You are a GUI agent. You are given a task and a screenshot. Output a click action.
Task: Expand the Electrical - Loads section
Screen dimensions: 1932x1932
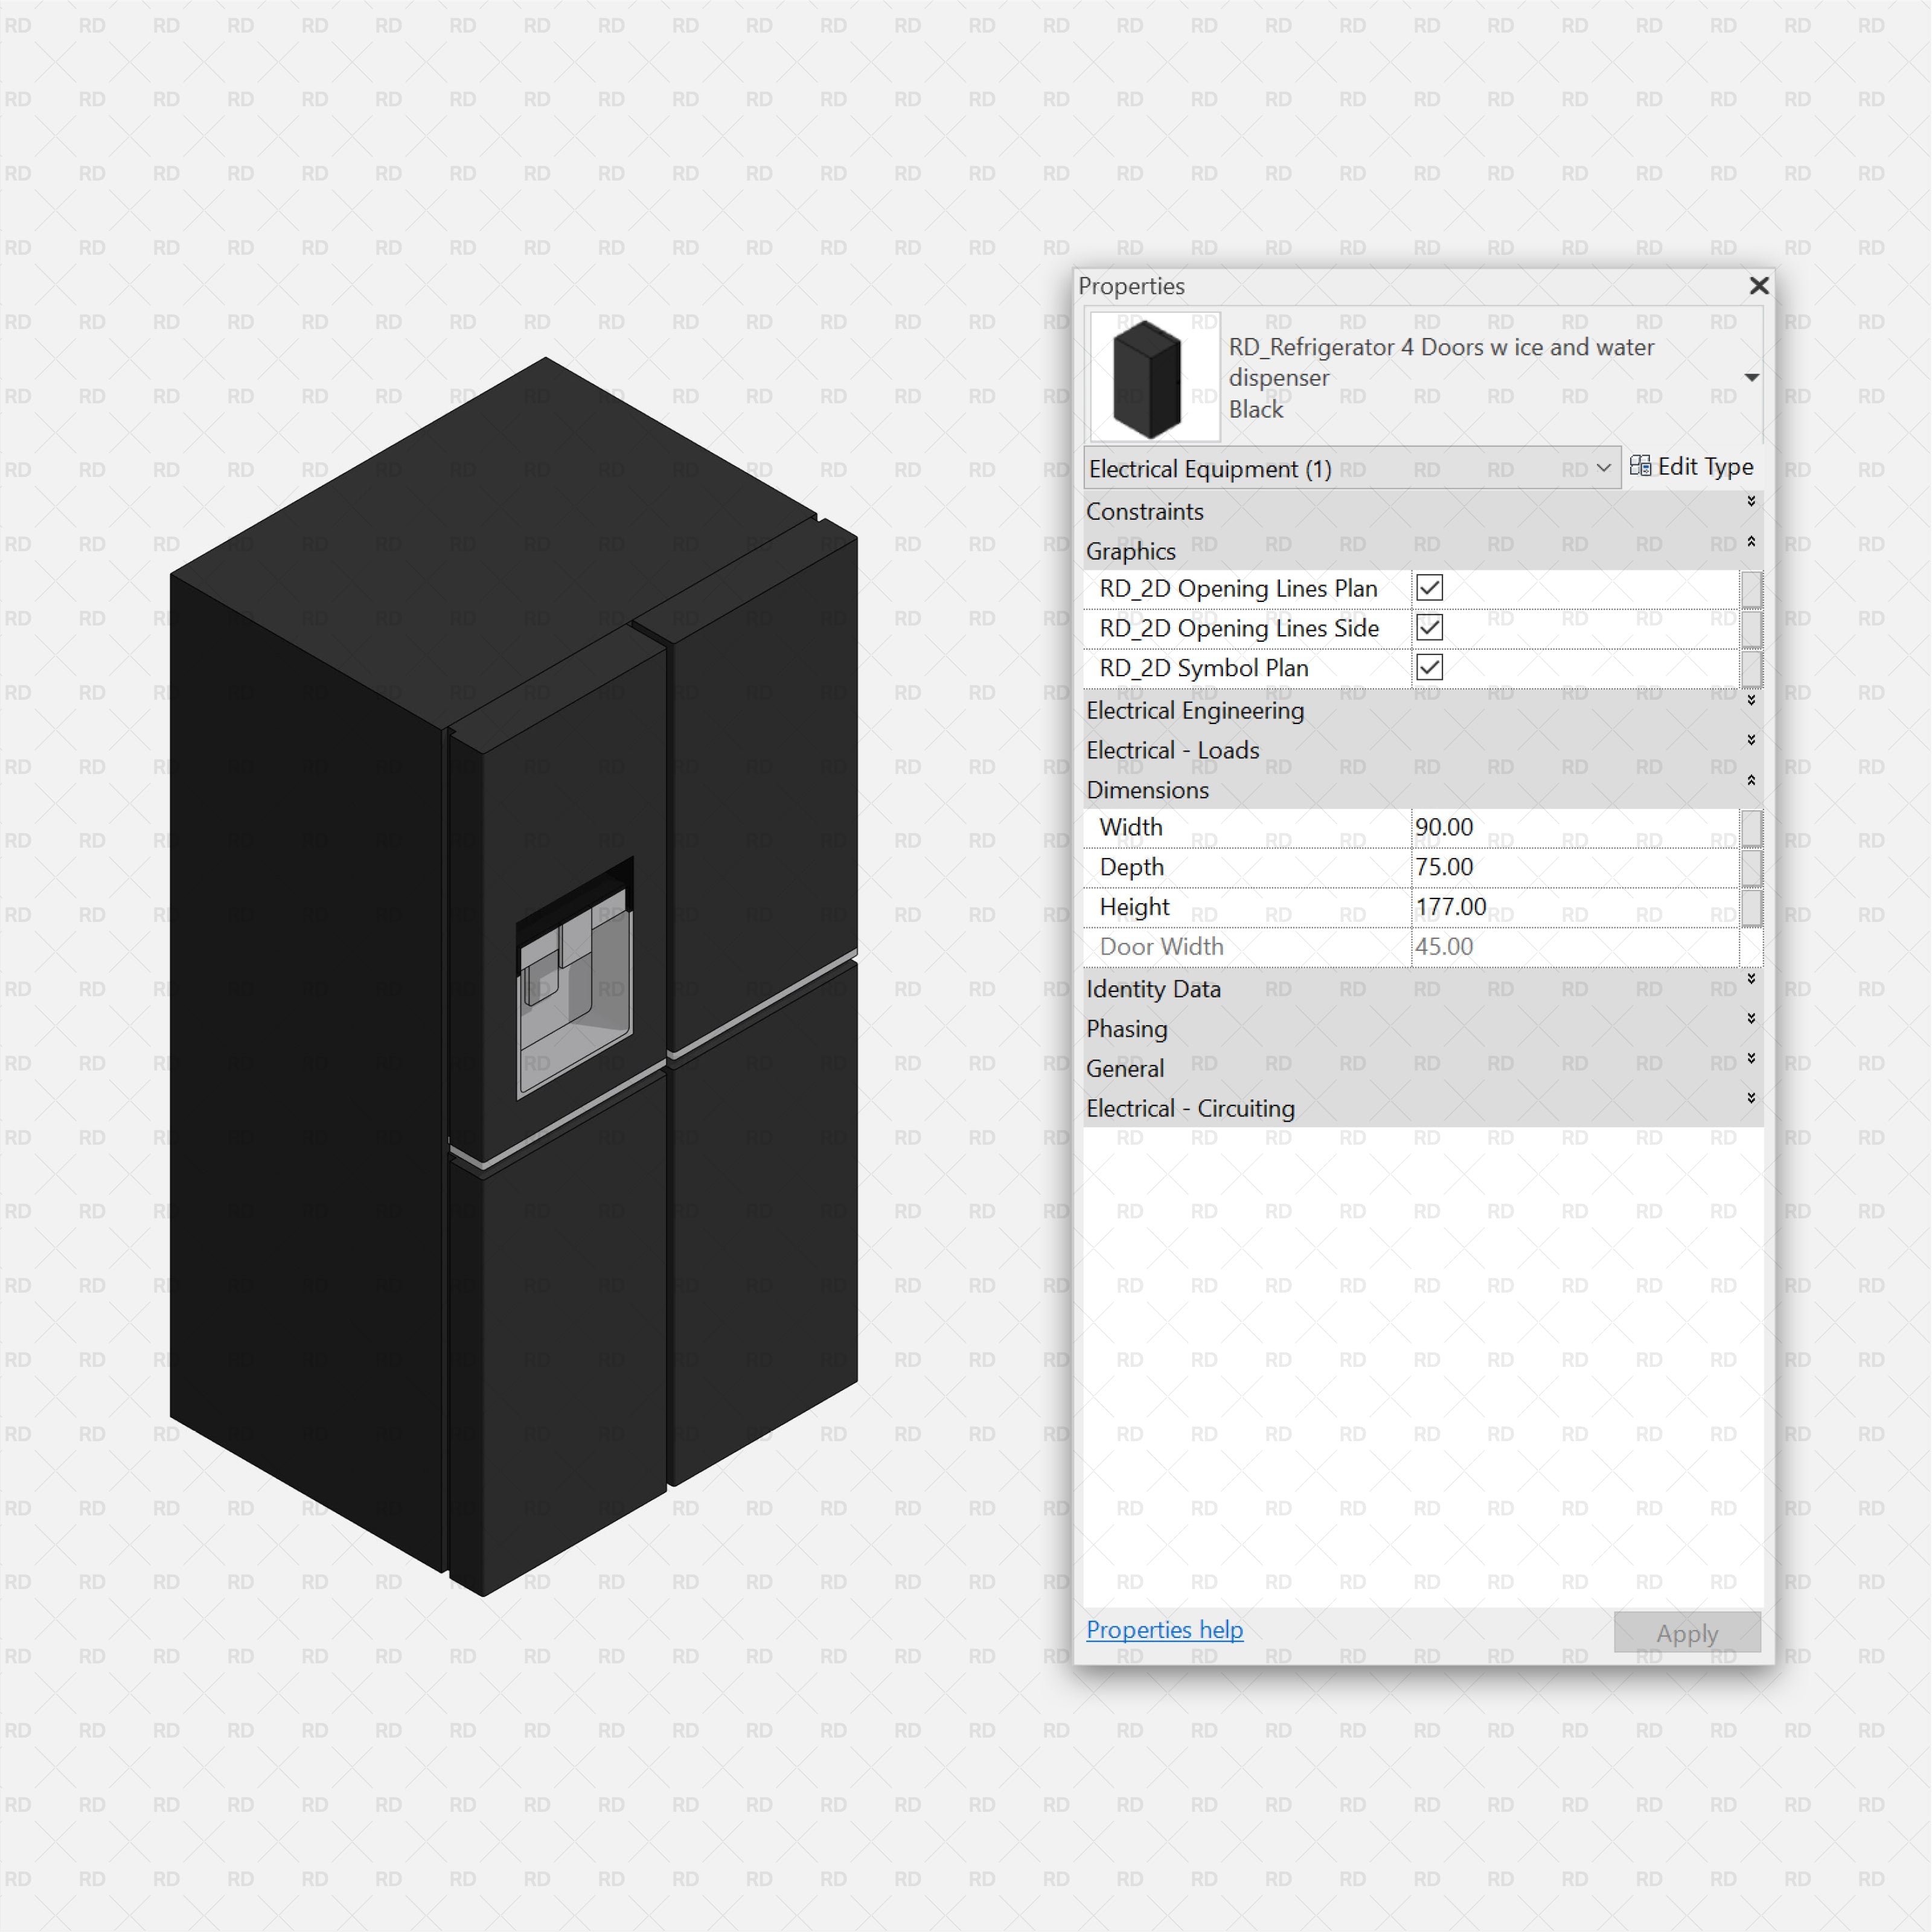click(1752, 741)
